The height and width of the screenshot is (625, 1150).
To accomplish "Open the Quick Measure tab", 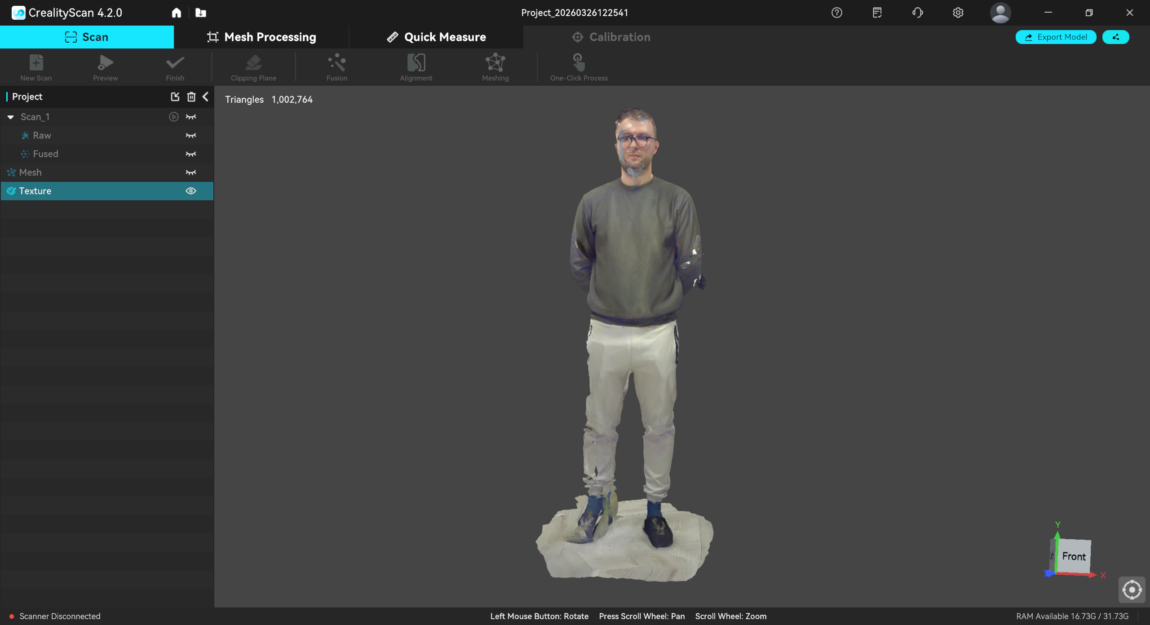I will pos(436,37).
